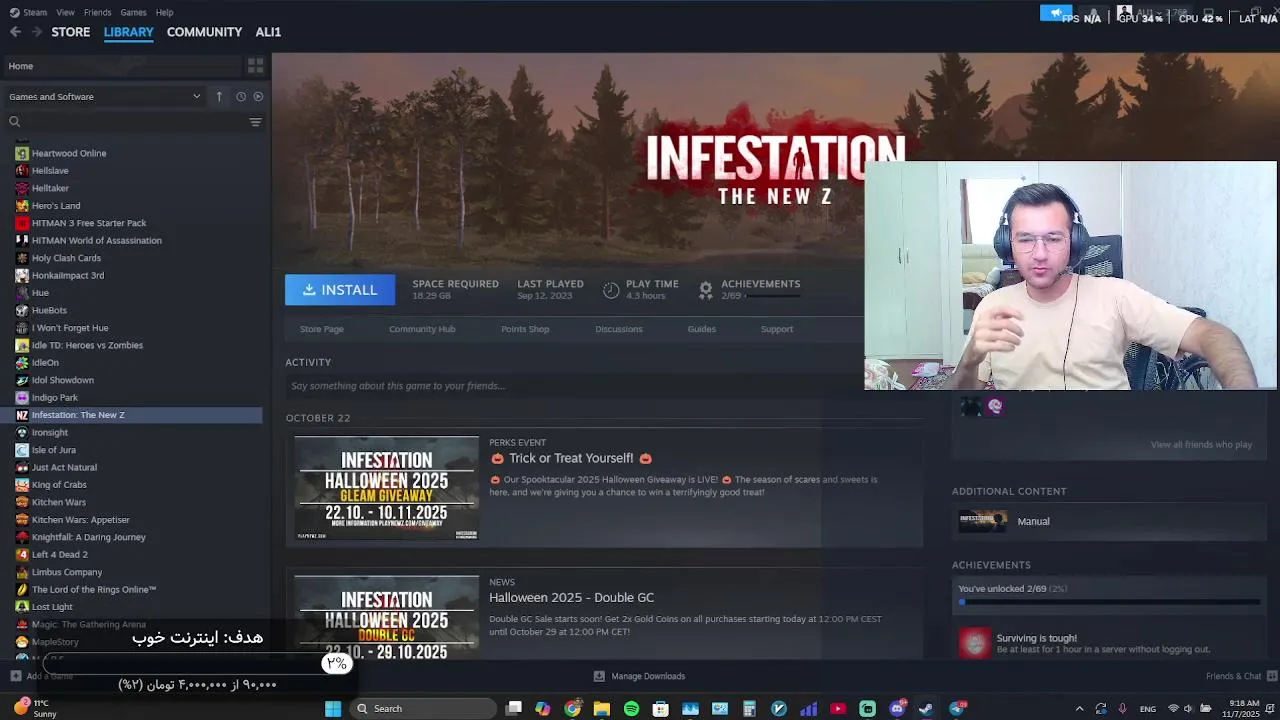The height and width of the screenshot is (720, 1280).
Task: Click the sort ascending arrow icon
Action: click(x=219, y=97)
